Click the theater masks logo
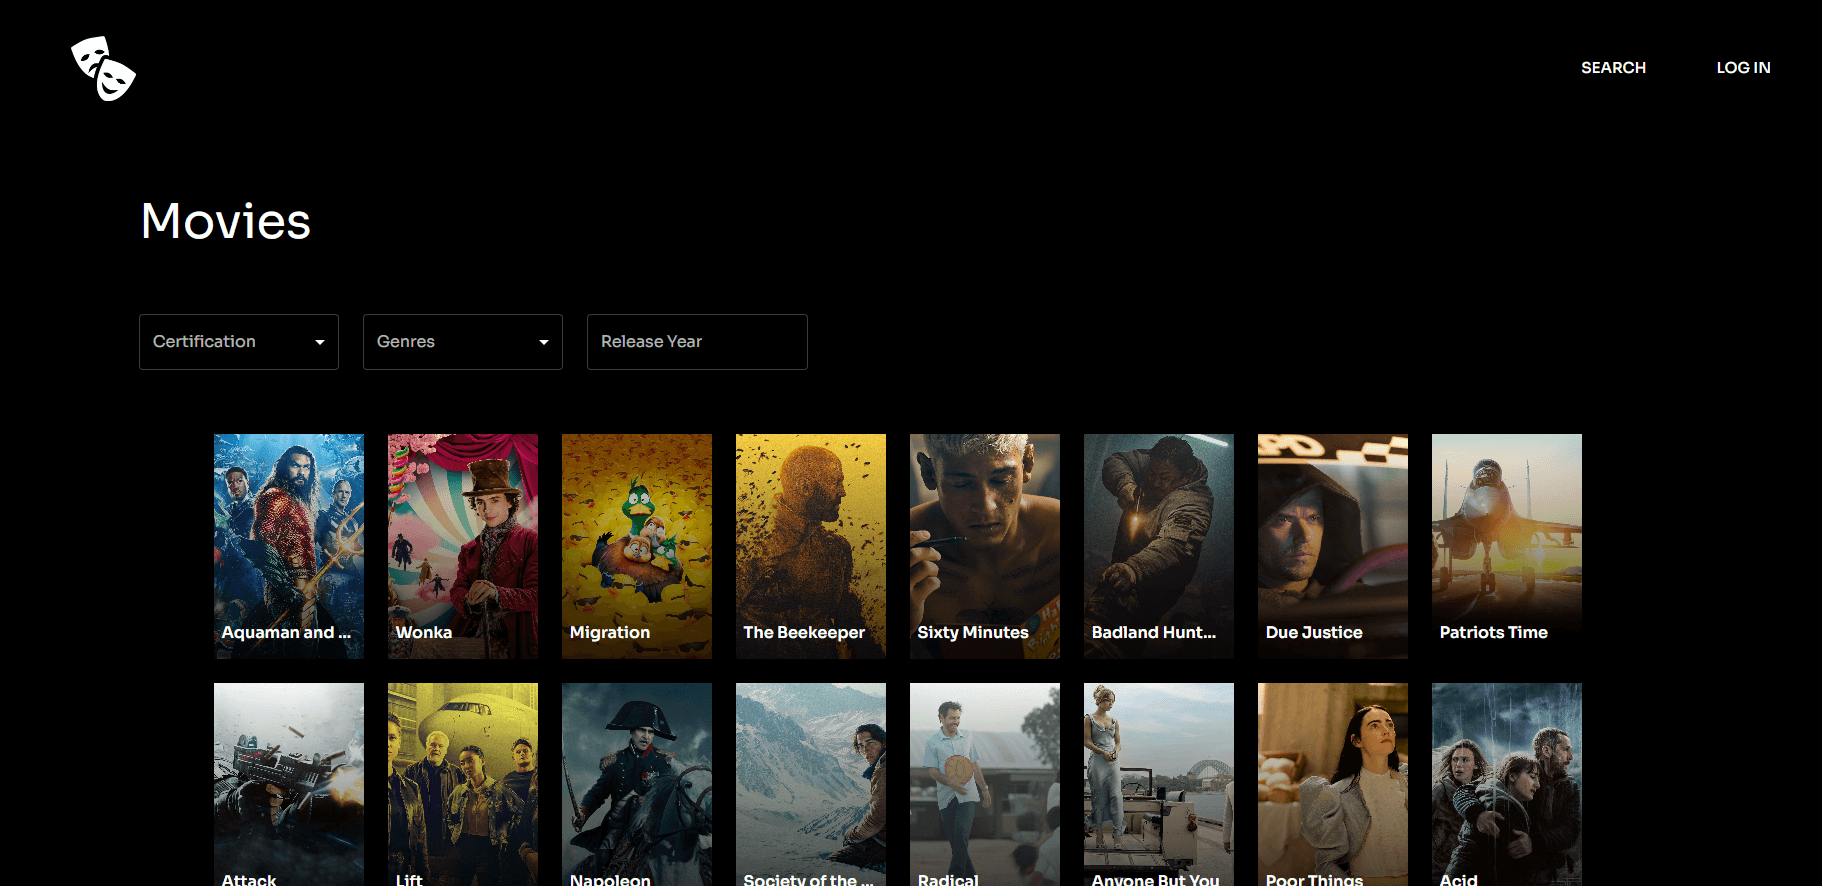Viewport: 1822px width, 886px height. coord(103,68)
